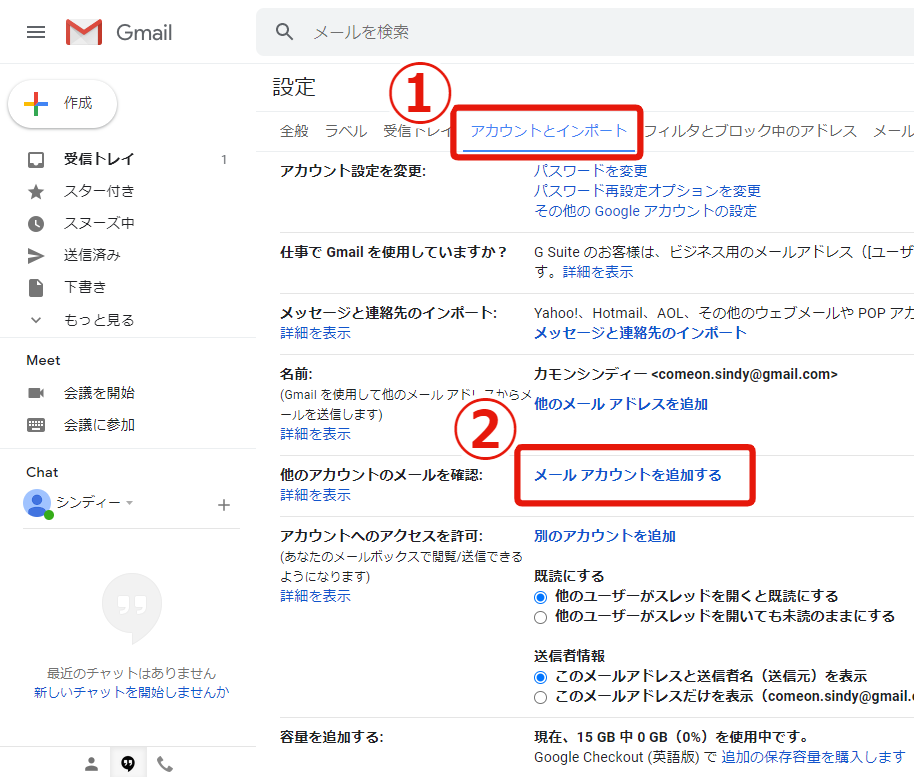Expand もっと見る in the sidebar
914x777 pixels.
coord(99,320)
